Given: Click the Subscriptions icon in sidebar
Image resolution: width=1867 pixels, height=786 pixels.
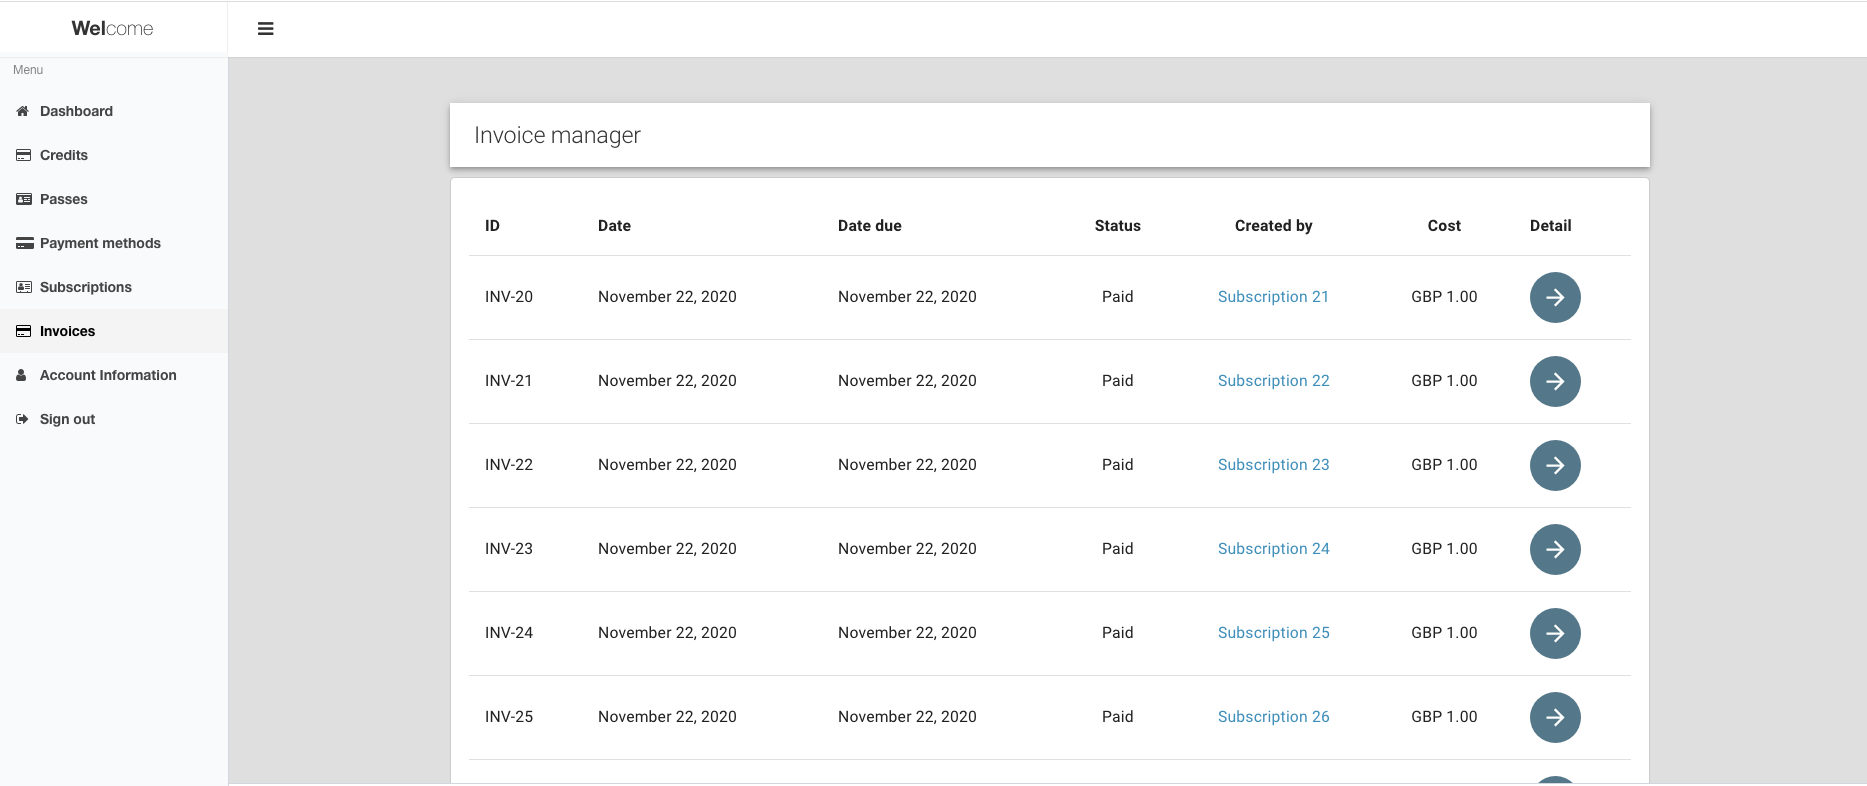Looking at the screenshot, I should 23,287.
